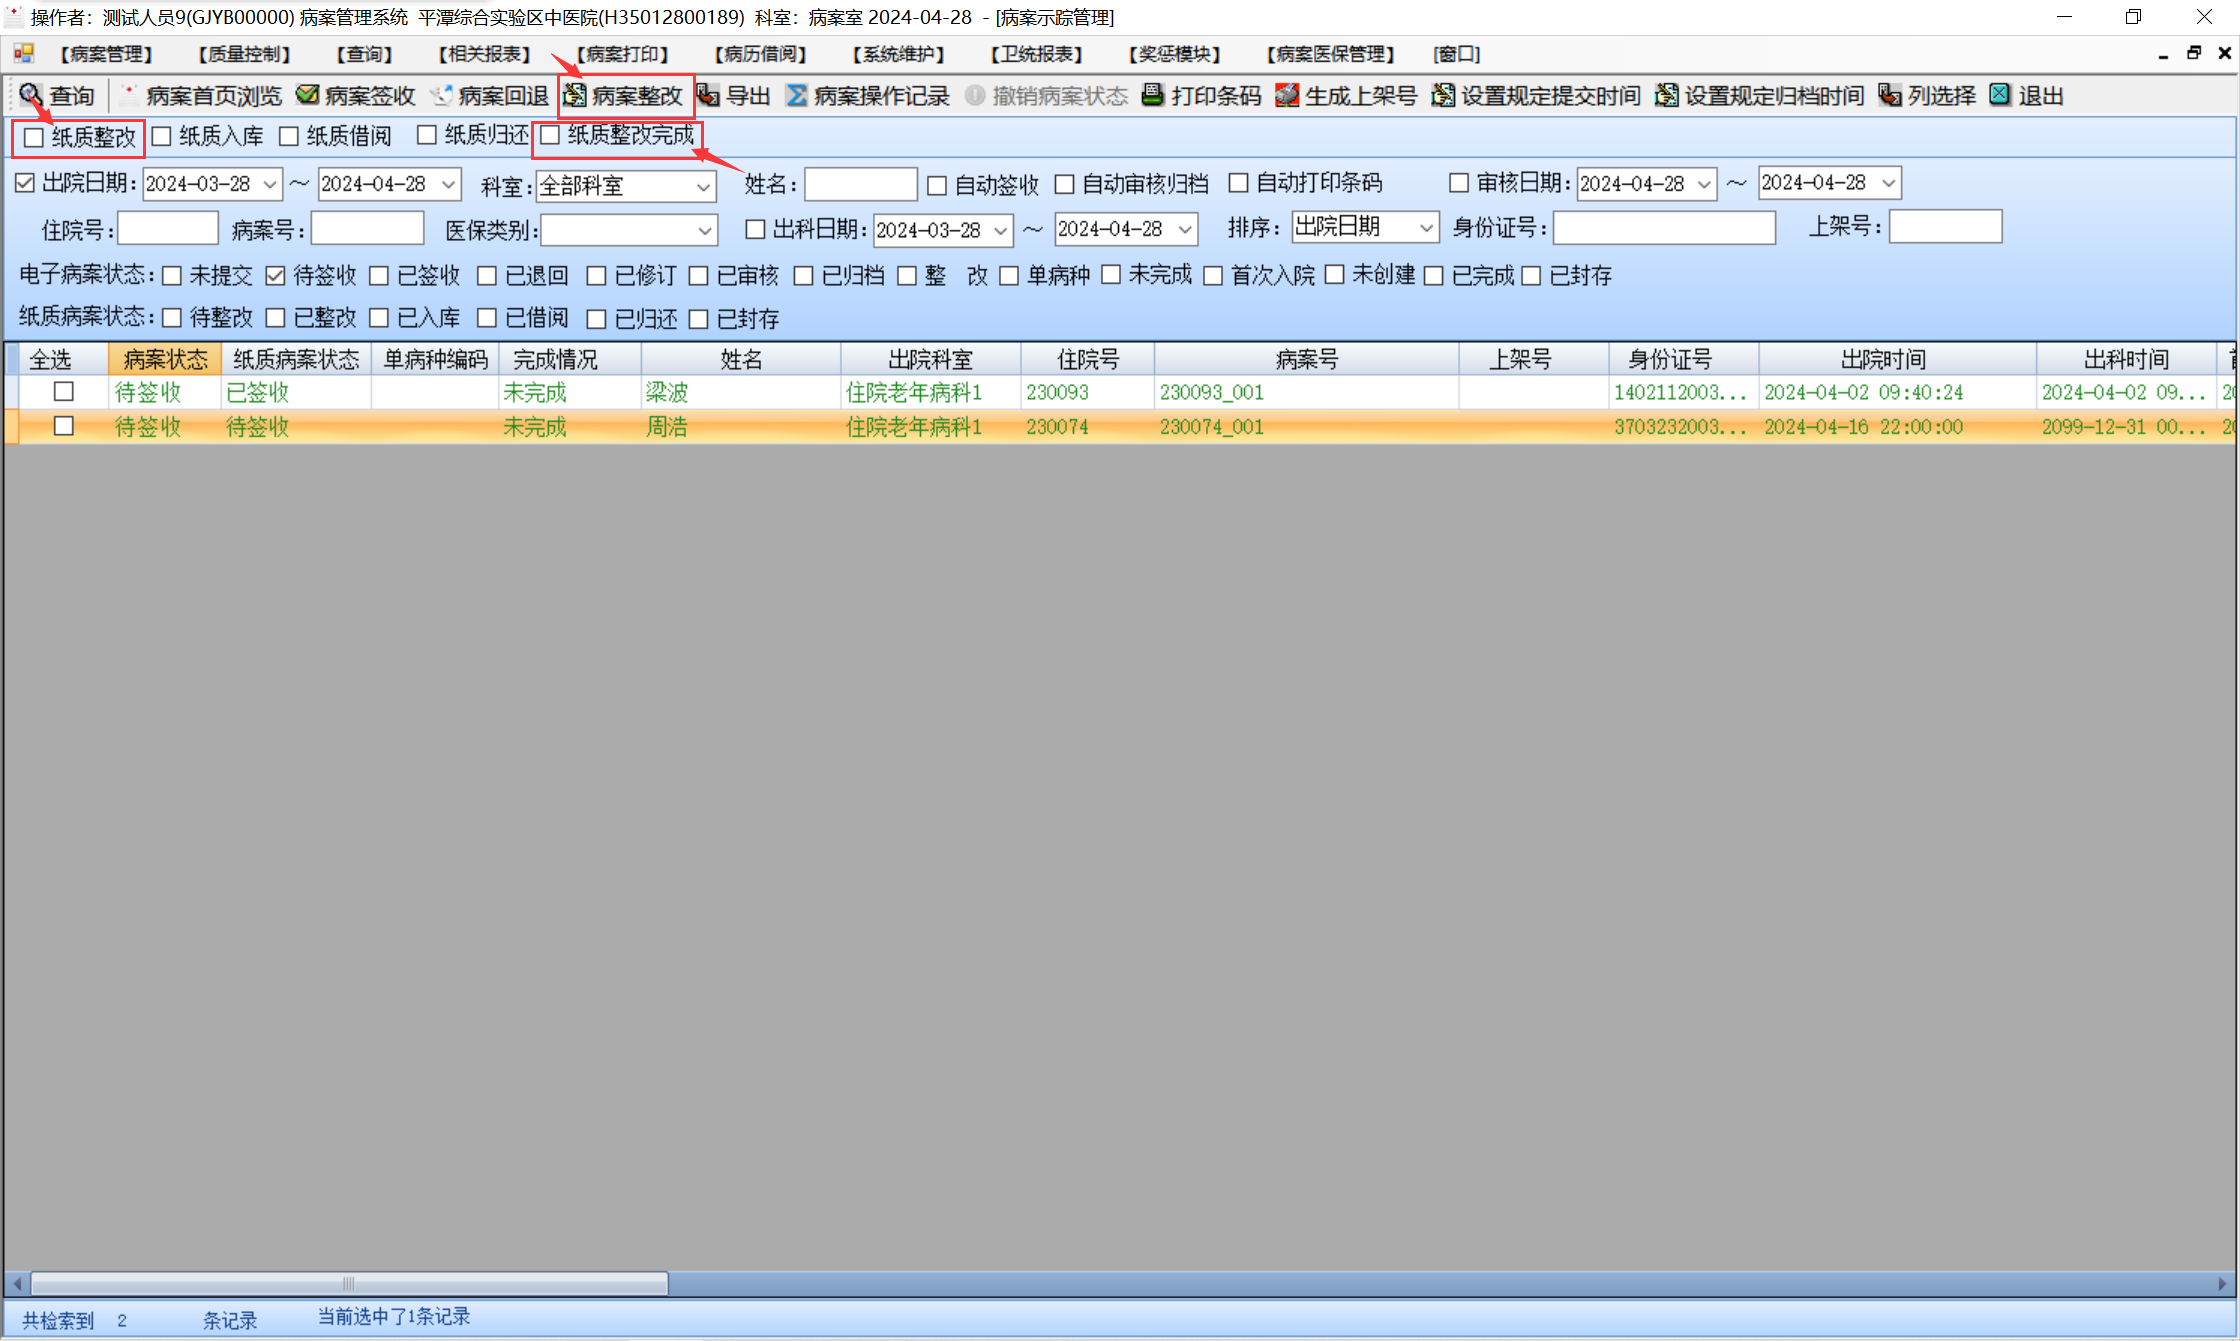Open the 【系统维护】 menu
Viewport: 2240px width, 1341px height.
897,54
